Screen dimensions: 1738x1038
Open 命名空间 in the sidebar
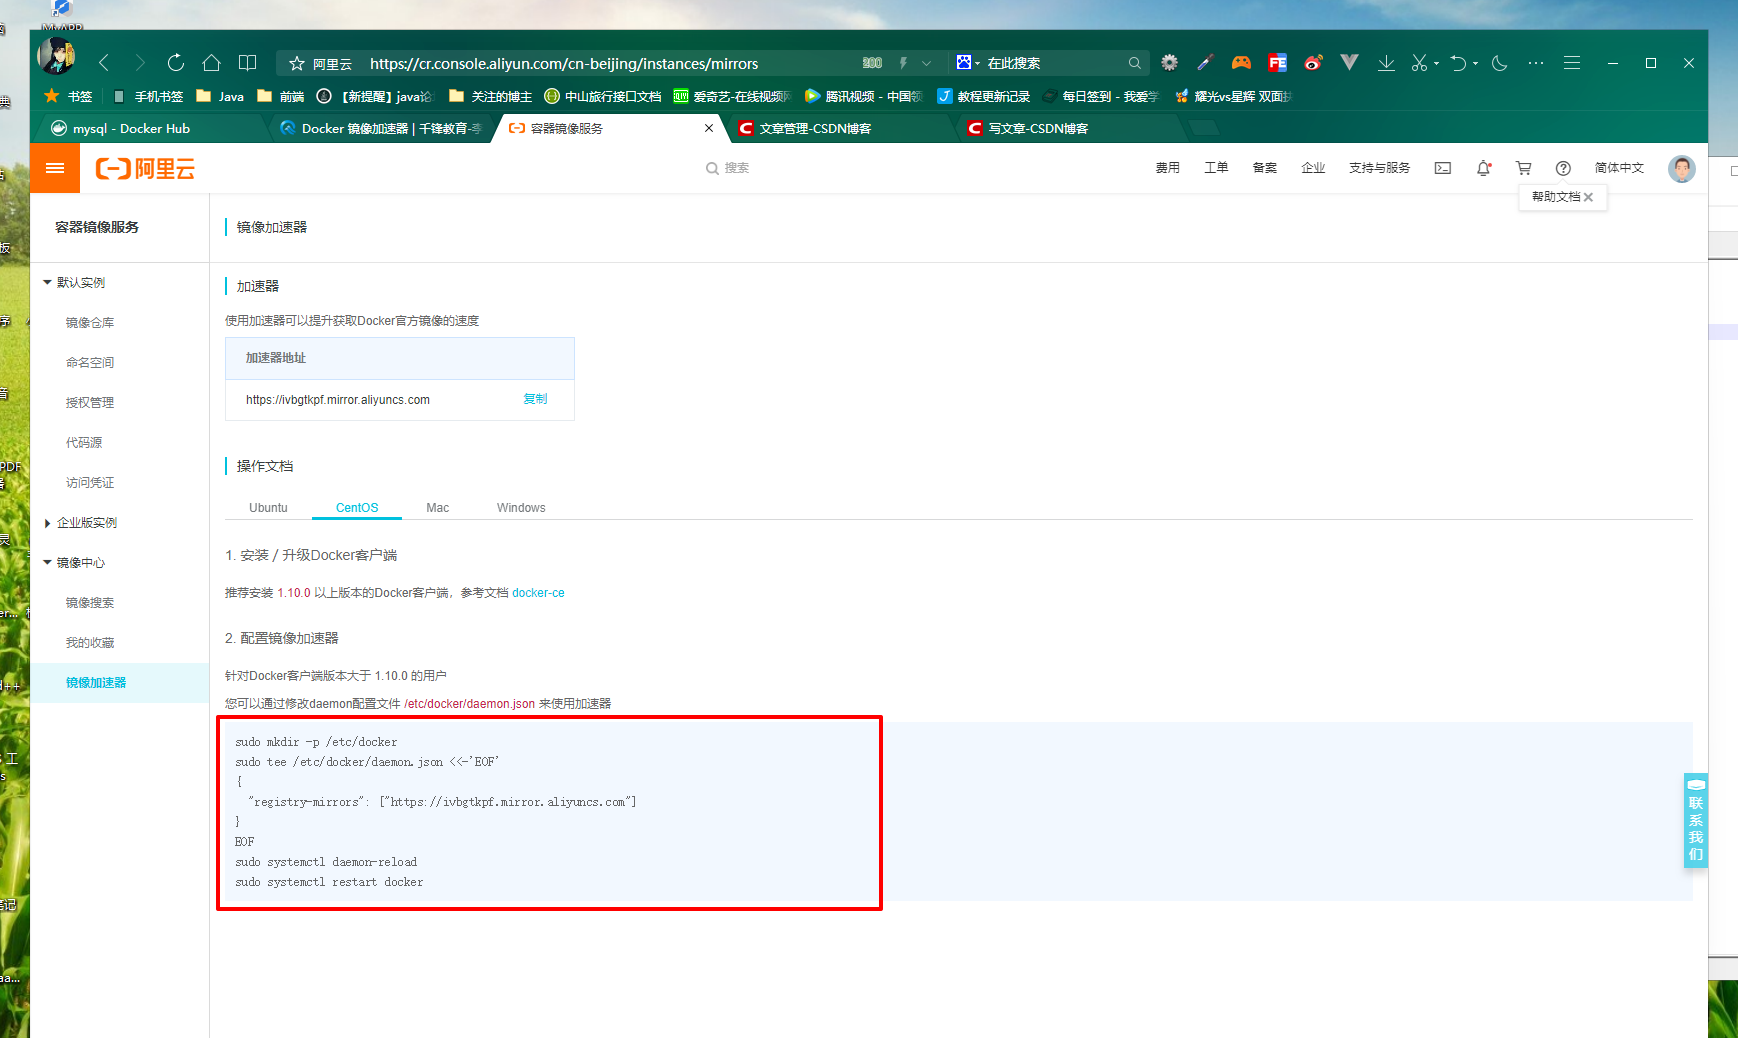click(90, 363)
